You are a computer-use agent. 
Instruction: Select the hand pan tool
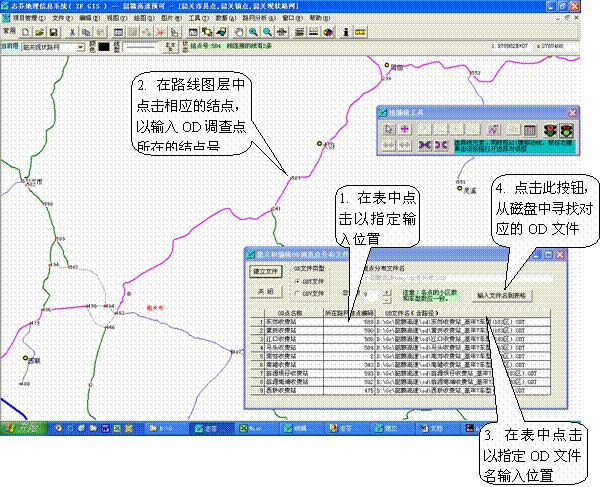239,33
